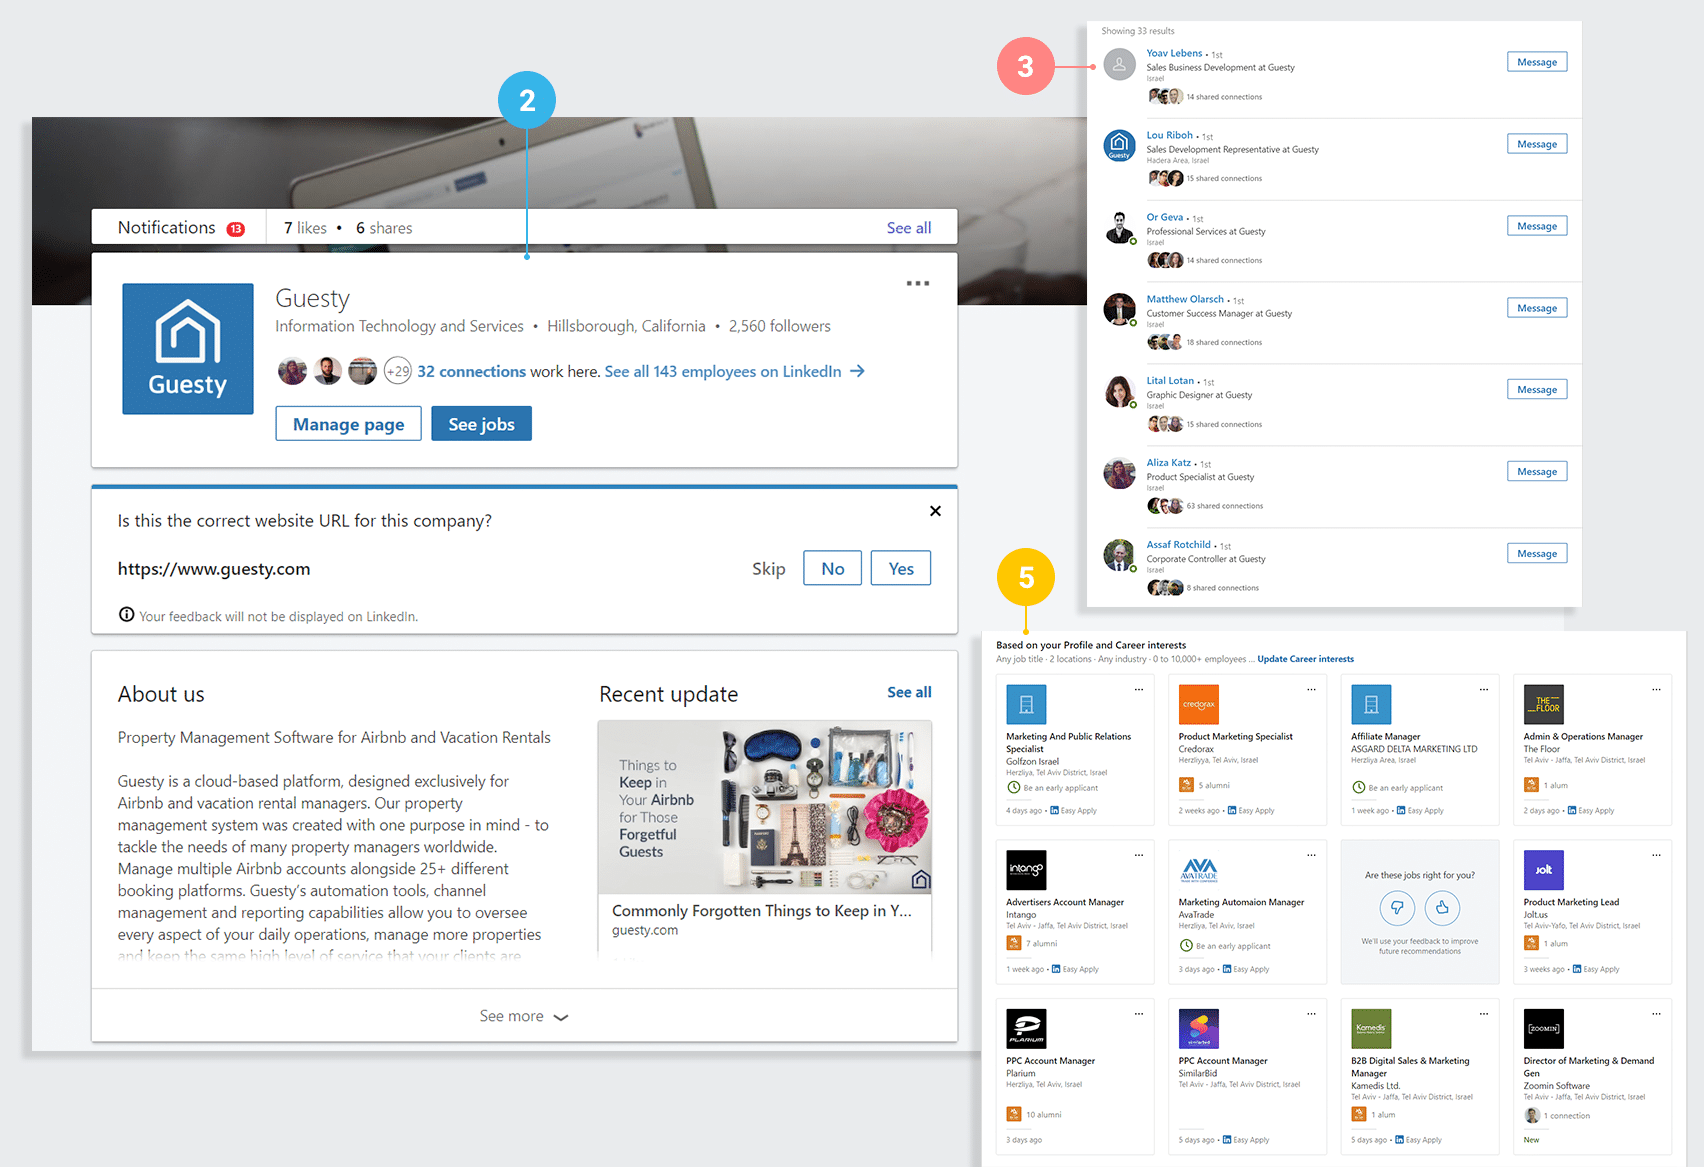1704x1167 pixels.
Task: Open options menu on SimilarBid job card
Action: (1311, 1014)
